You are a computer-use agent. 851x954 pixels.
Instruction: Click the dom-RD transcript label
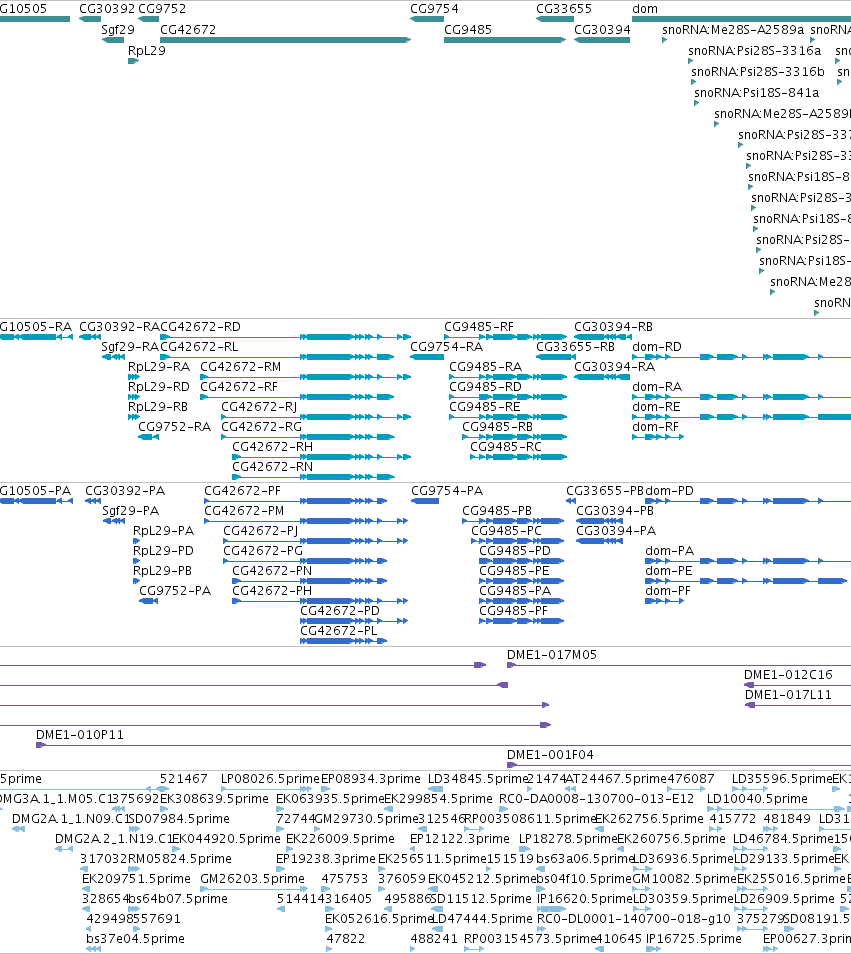(x=657, y=347)
